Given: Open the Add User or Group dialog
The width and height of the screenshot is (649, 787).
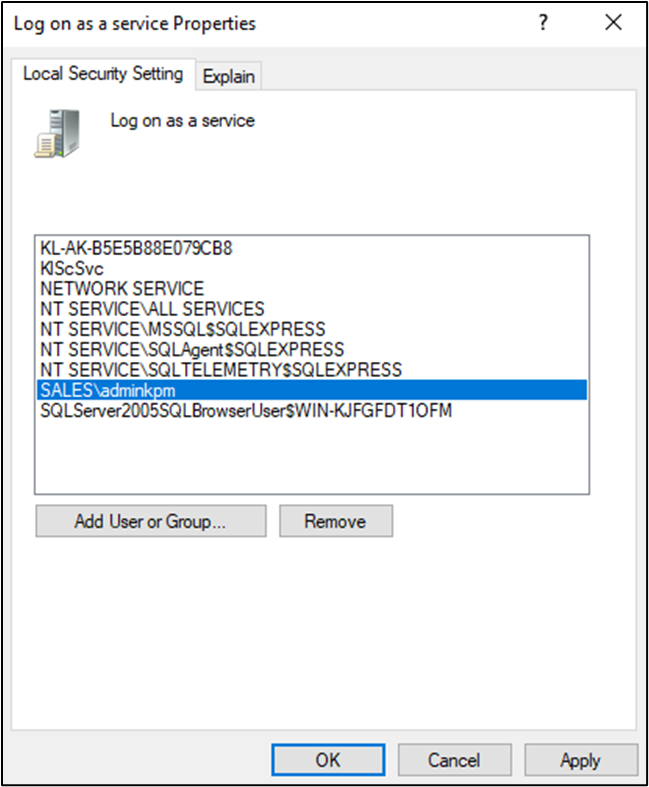Looking at the screenshot, I should pyautogui.click(x=151, y=521).
